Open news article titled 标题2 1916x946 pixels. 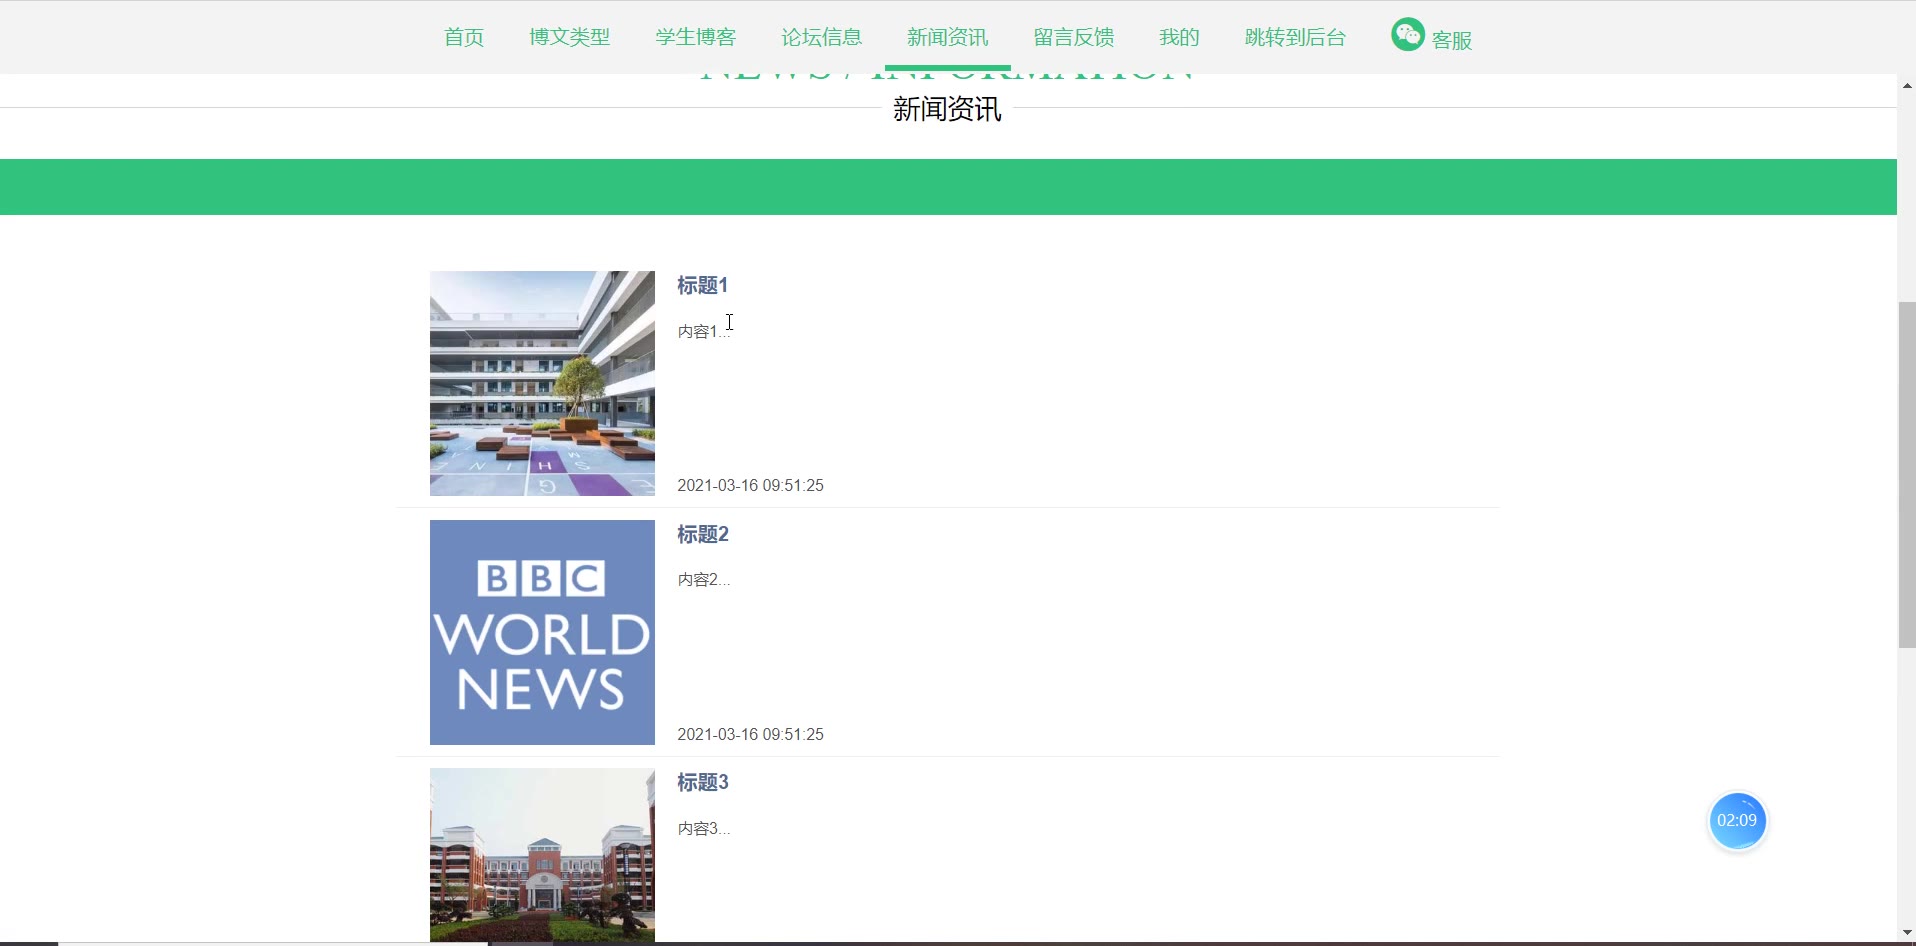[x=702, y=534]
